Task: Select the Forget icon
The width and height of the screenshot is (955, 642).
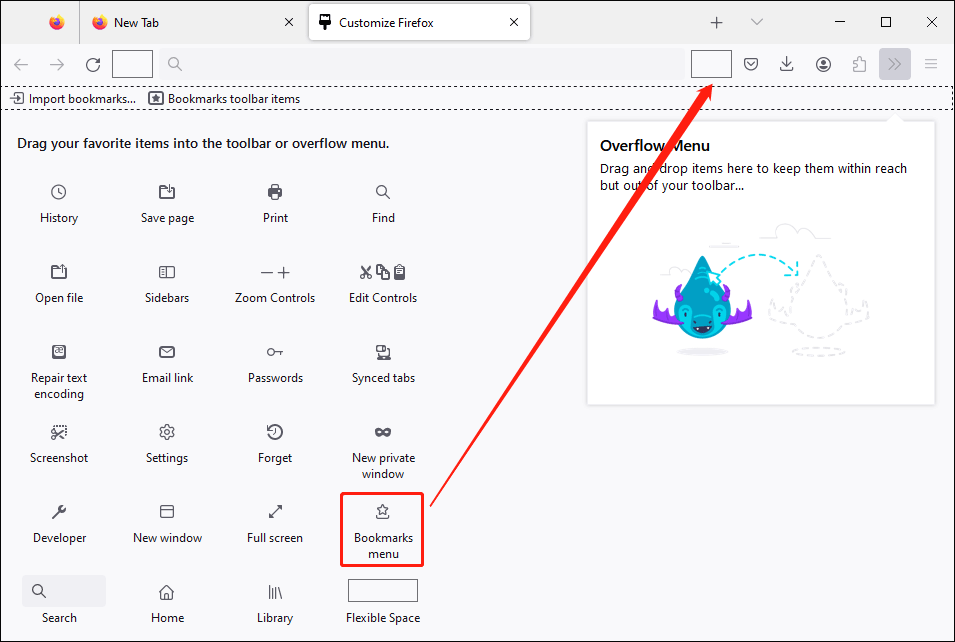Action: click(275, 432)
